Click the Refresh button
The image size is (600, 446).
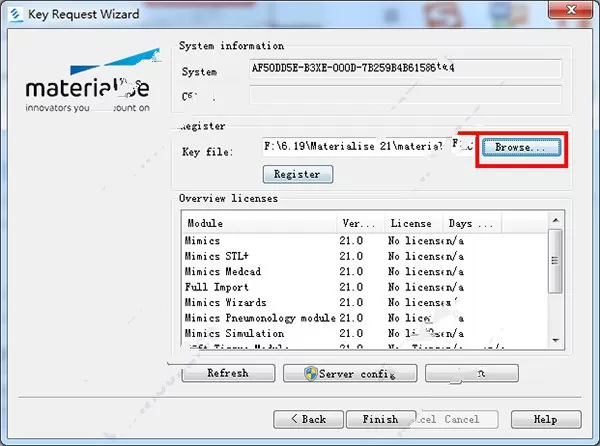click(x=228, y=373)
